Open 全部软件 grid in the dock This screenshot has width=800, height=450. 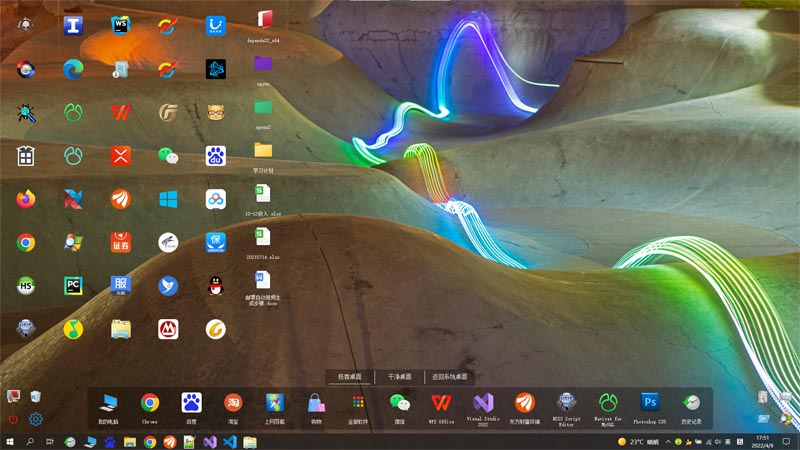coord(358,403)
